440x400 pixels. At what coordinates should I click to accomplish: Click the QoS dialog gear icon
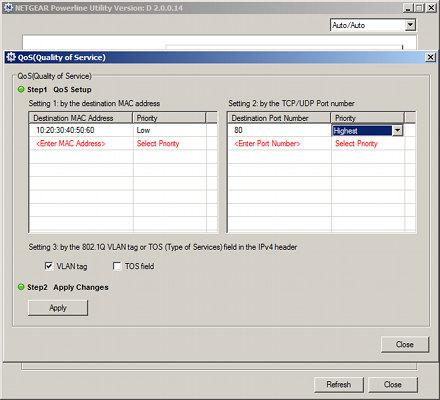[x=11, y=57]
